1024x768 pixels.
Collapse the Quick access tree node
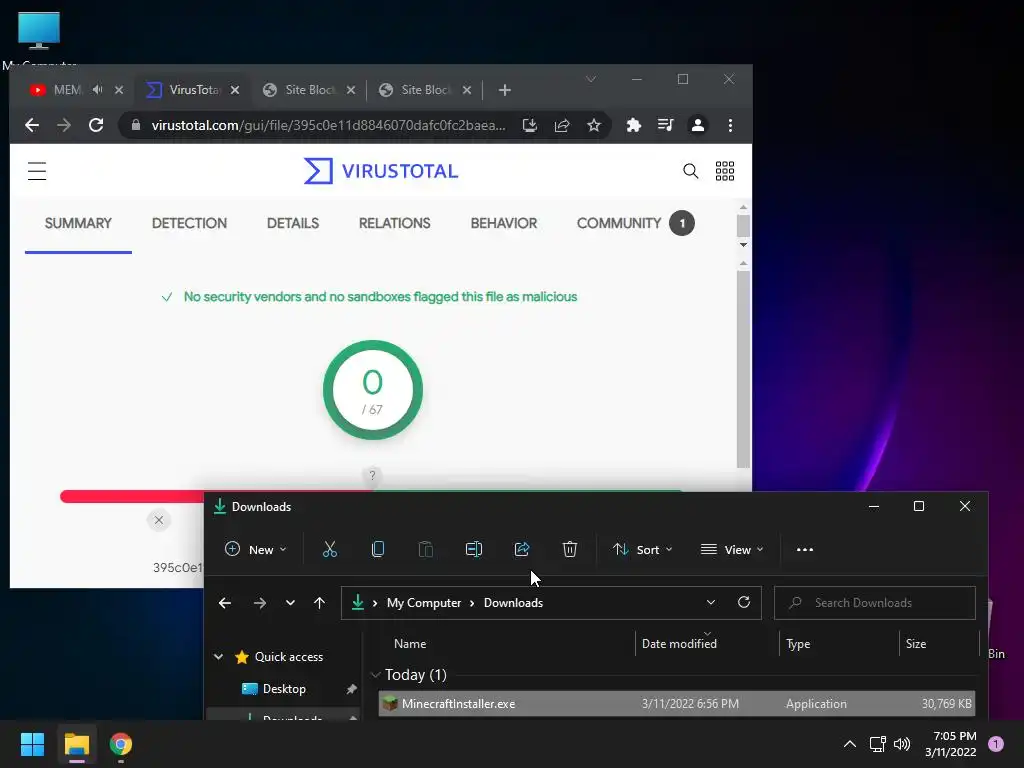(219, 656)
